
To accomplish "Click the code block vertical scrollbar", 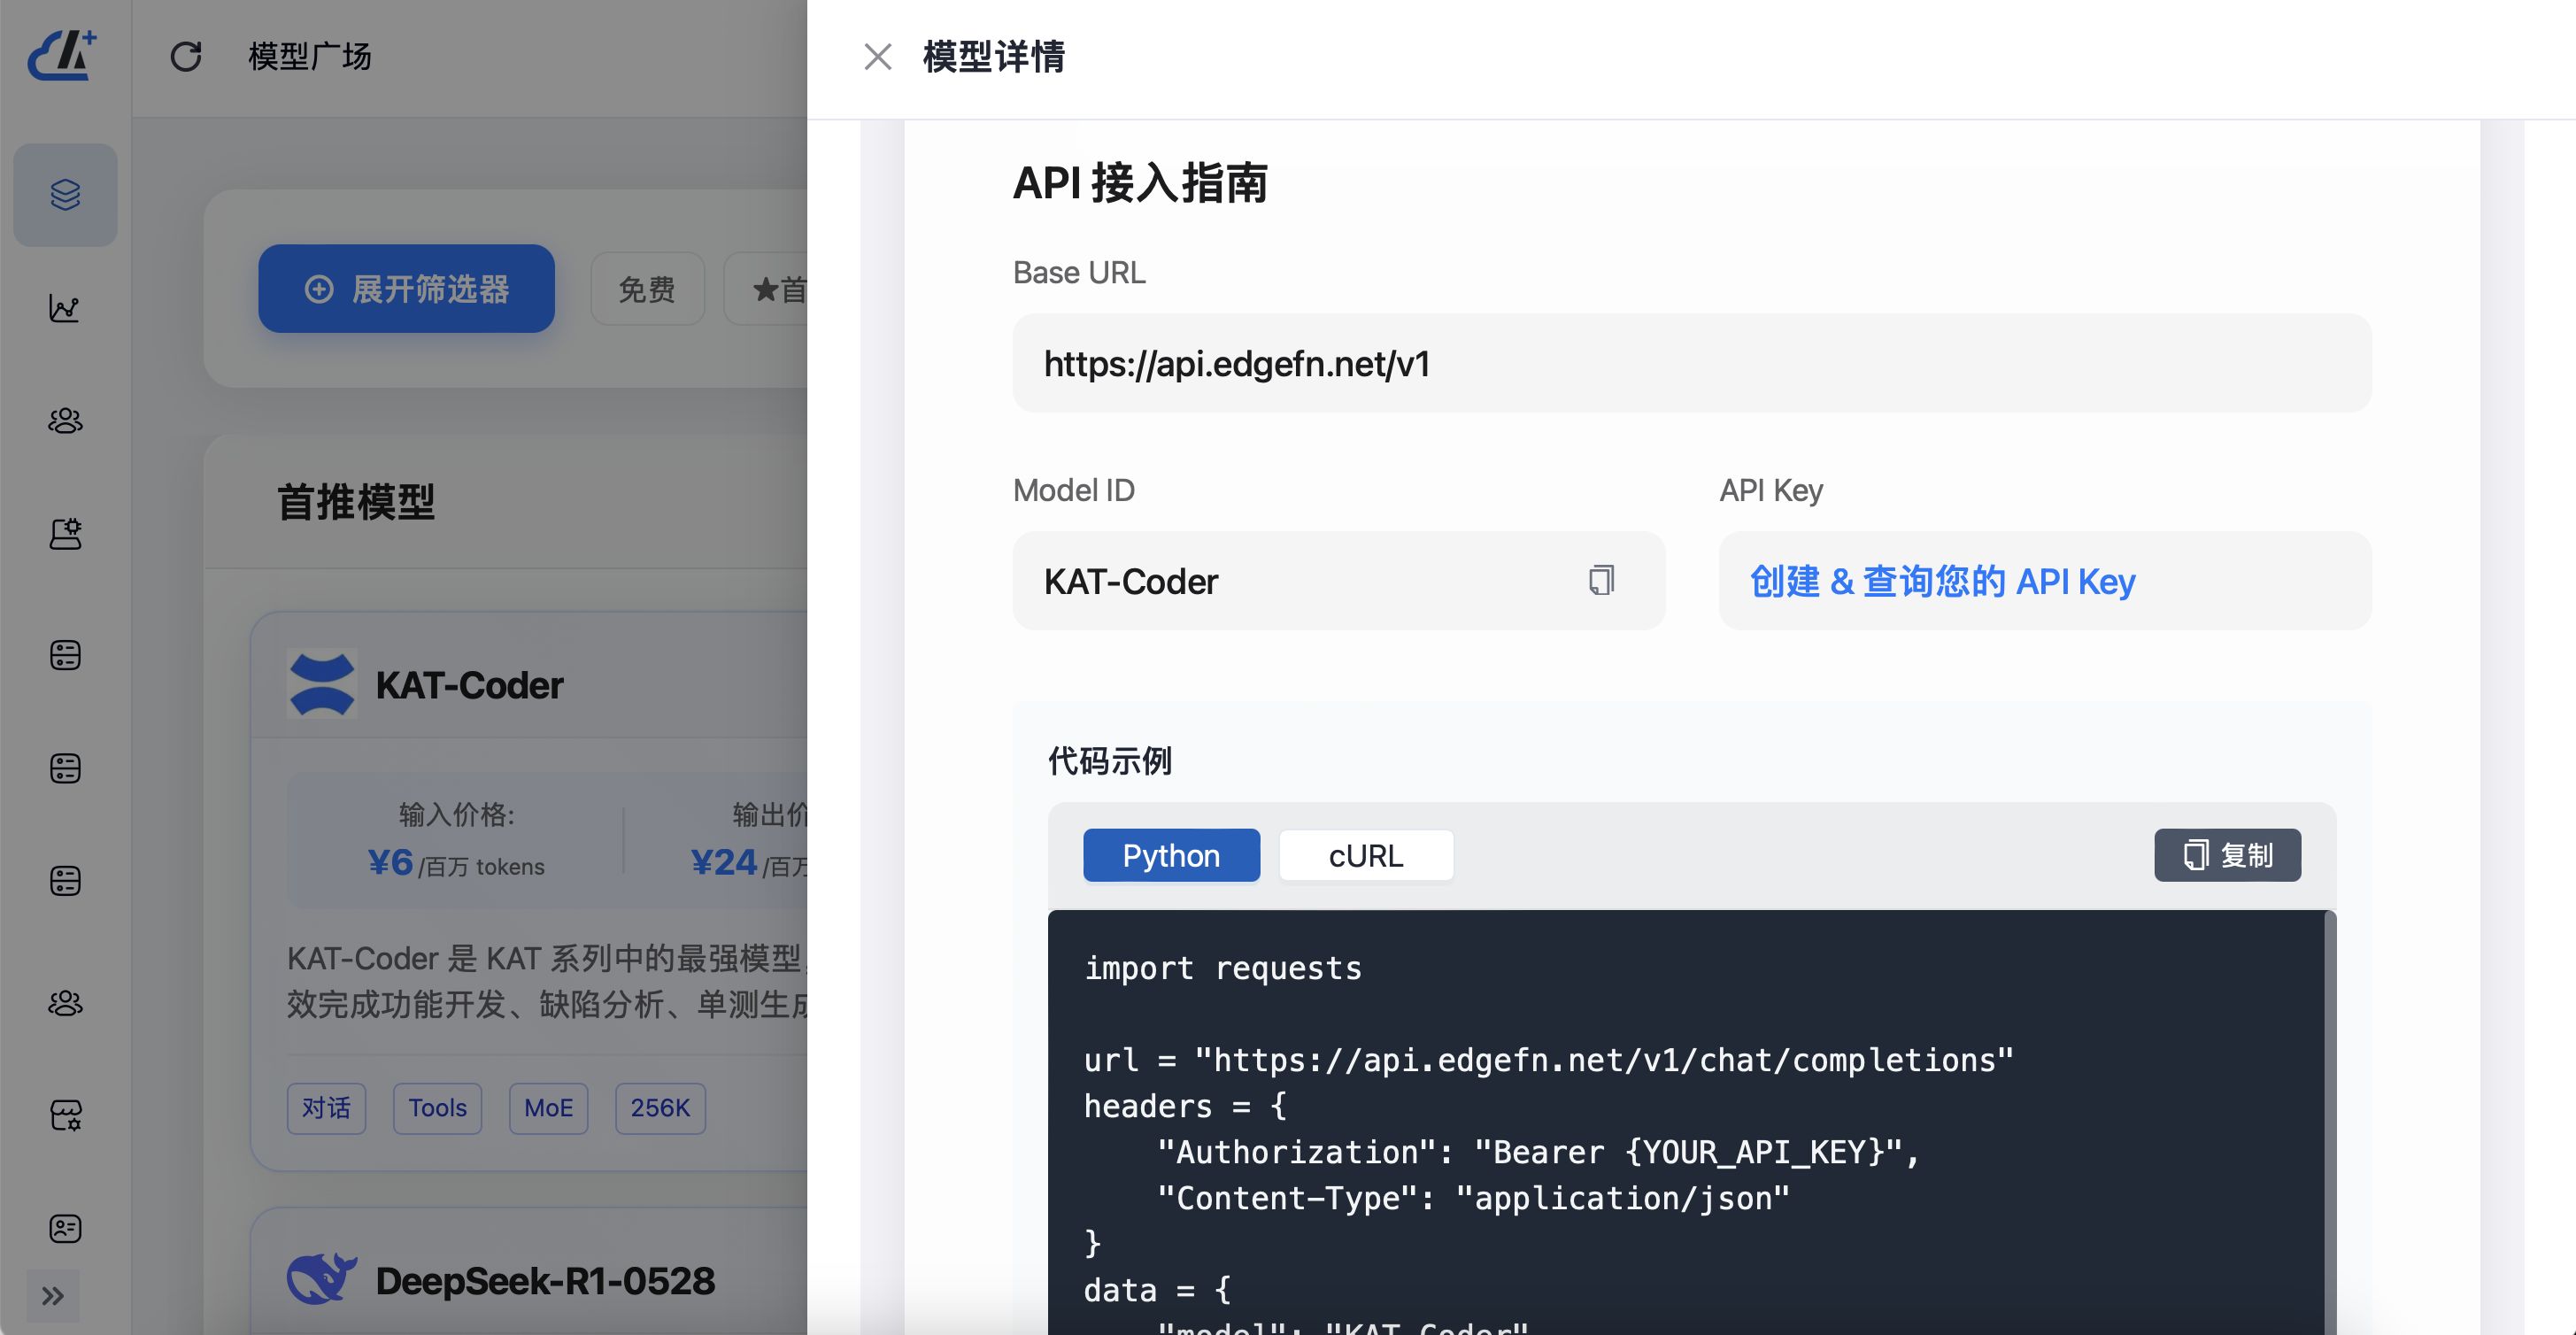I will [x=2329, y=1100].
